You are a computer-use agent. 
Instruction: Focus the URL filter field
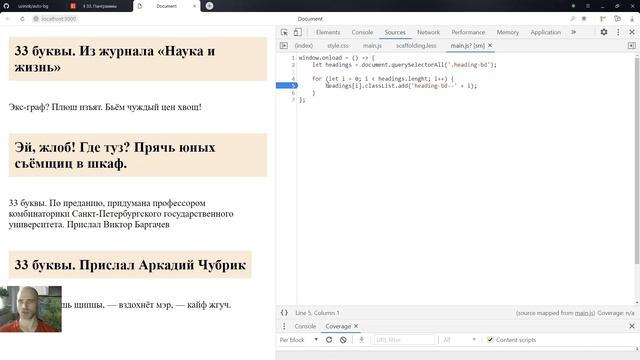404,340
